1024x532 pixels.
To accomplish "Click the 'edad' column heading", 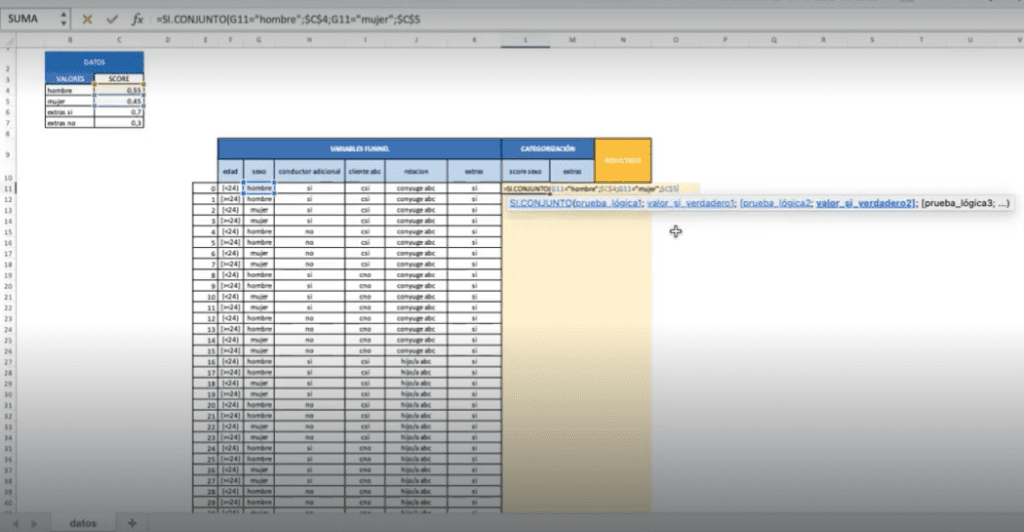I will click(x=230, y=171).
